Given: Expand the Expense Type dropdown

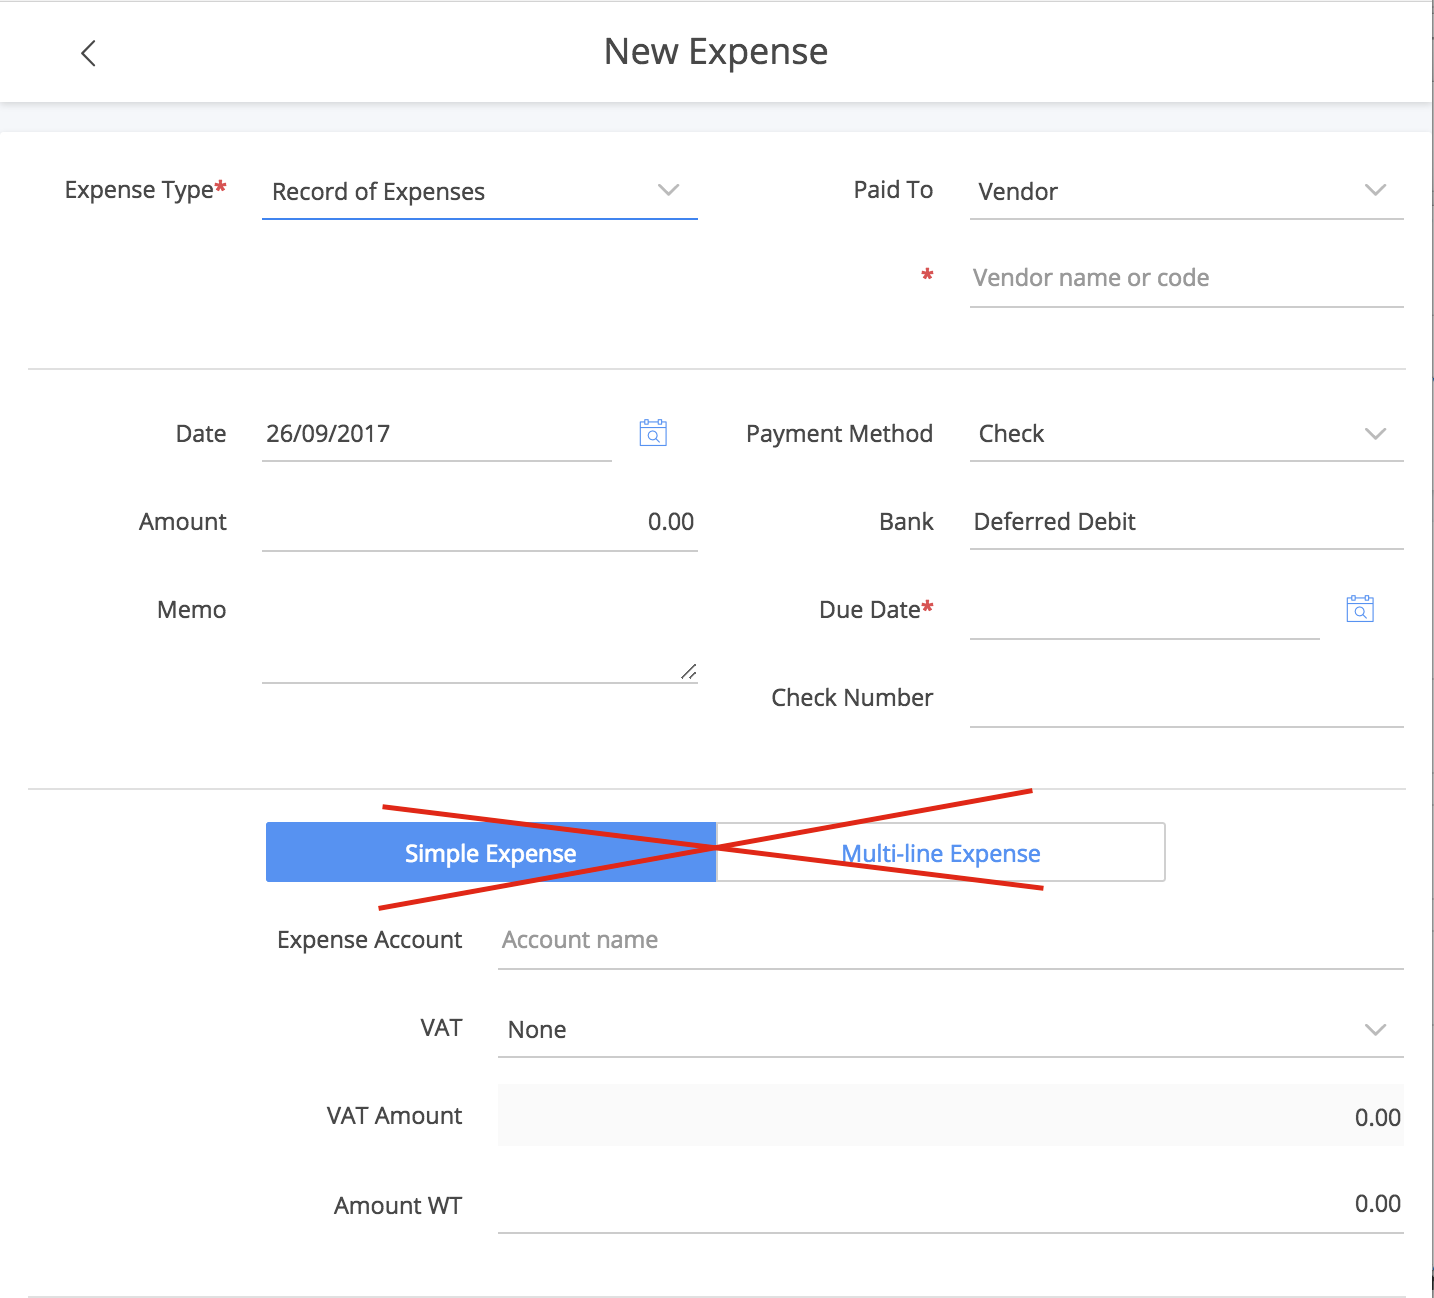Looking at the screenshot, I should [480, 191].
